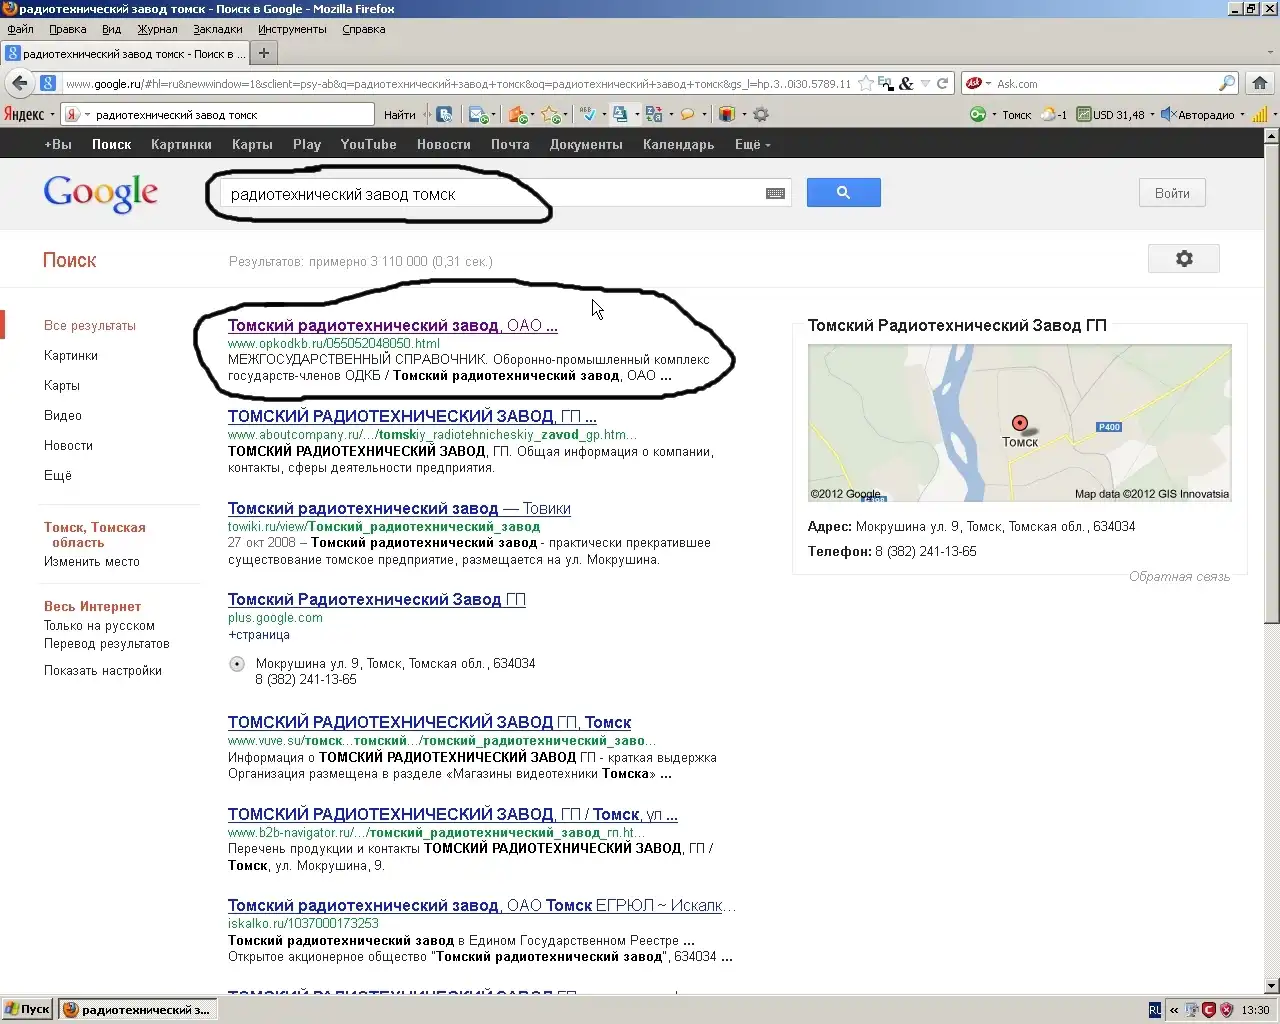Go to the Firefox home page icon
1280x1024 pixels.
point(1260,83)
